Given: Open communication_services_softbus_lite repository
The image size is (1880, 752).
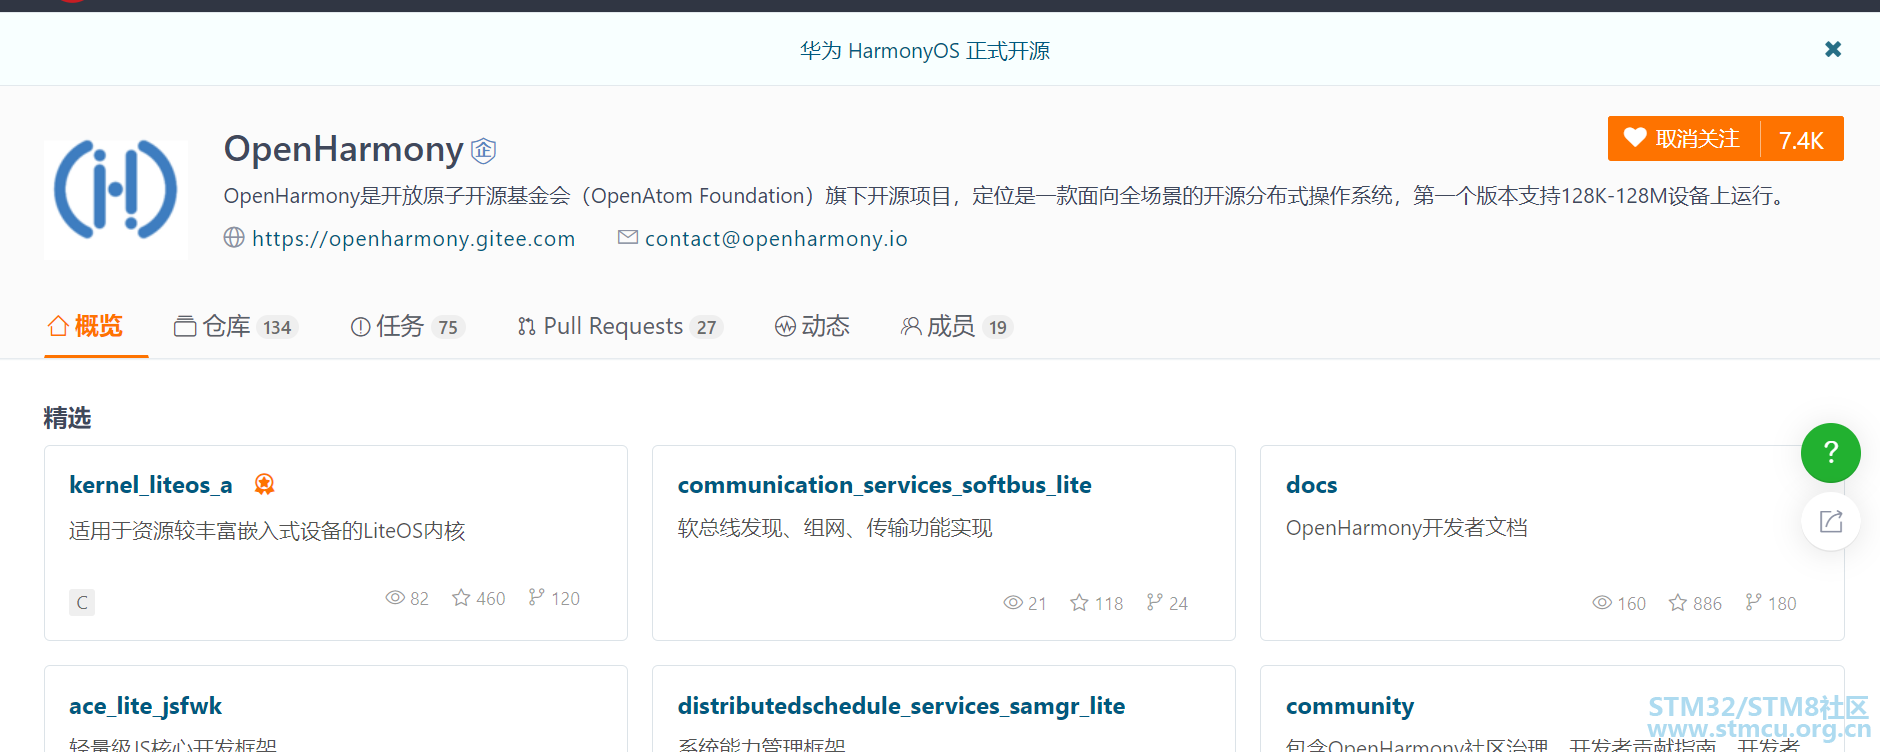Looking at the screenshot, I should pyautogui.click(x=885, y=485).
